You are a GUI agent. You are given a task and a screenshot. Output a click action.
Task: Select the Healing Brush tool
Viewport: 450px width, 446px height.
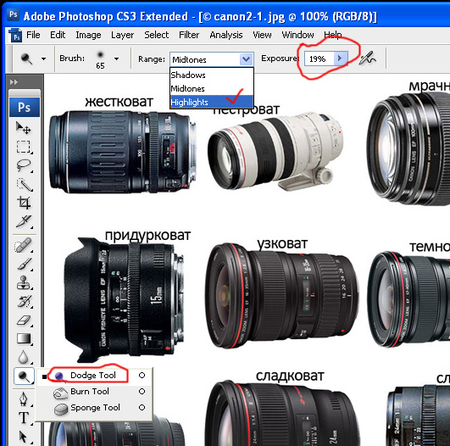click(x=24, y=246)
